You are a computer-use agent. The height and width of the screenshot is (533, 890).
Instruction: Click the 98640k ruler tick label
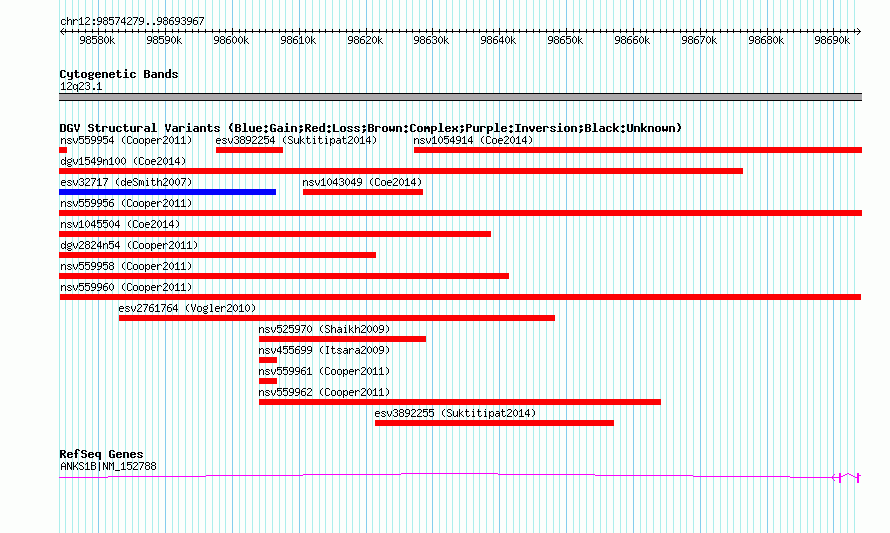point(498,40)
